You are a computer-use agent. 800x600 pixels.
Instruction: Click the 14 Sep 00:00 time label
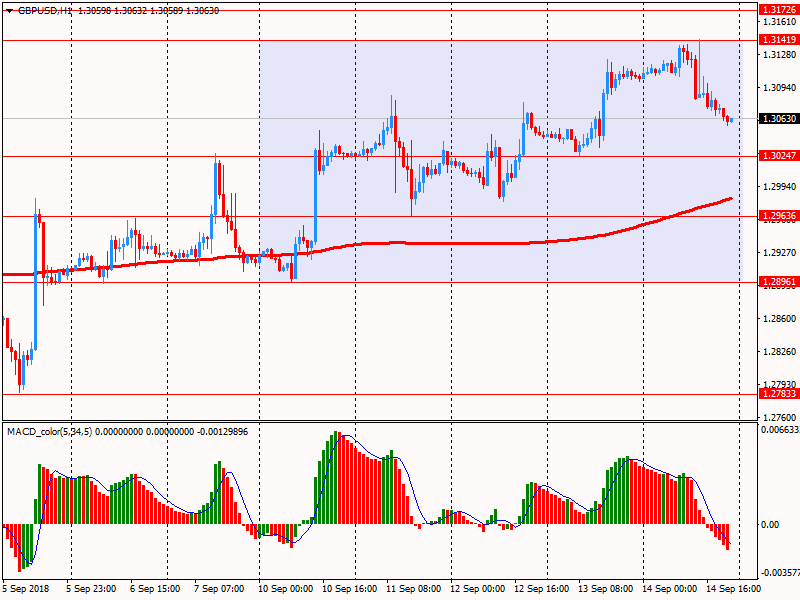tap(669, 589)
